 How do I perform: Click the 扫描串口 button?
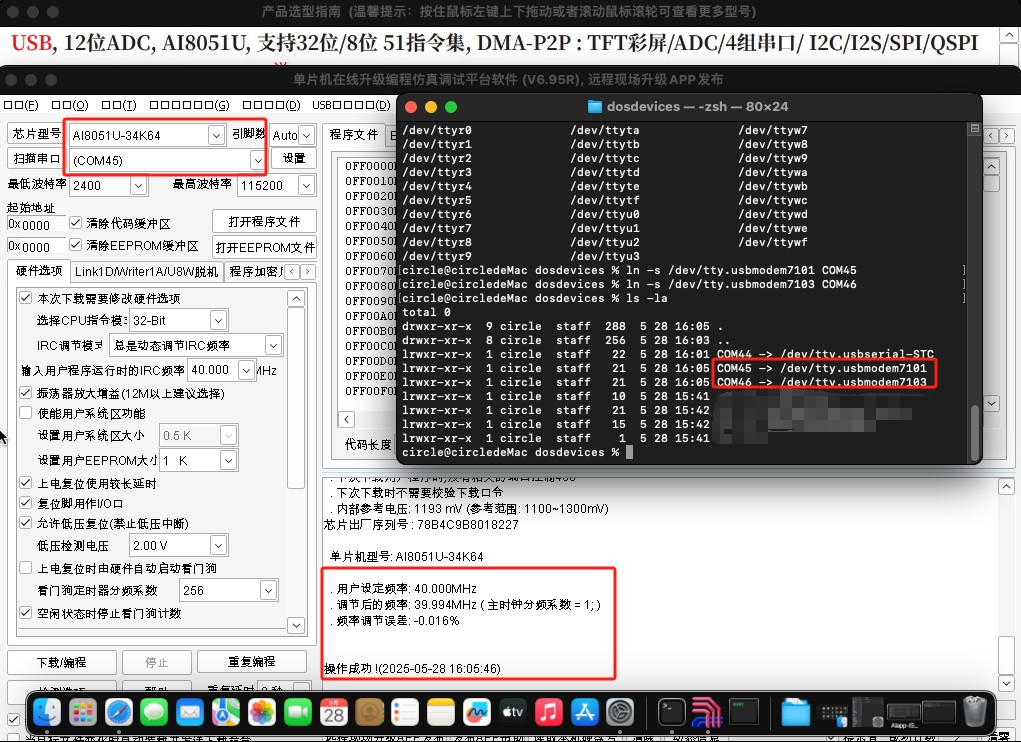coord(36,158)
